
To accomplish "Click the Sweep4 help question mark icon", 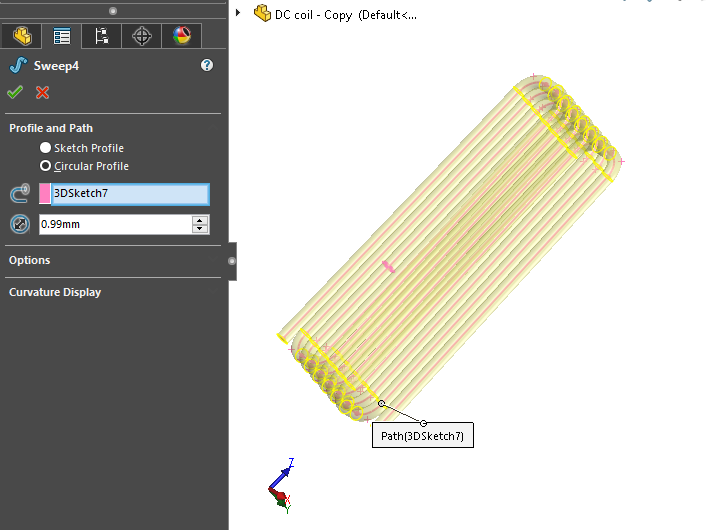I will (207, 65).
